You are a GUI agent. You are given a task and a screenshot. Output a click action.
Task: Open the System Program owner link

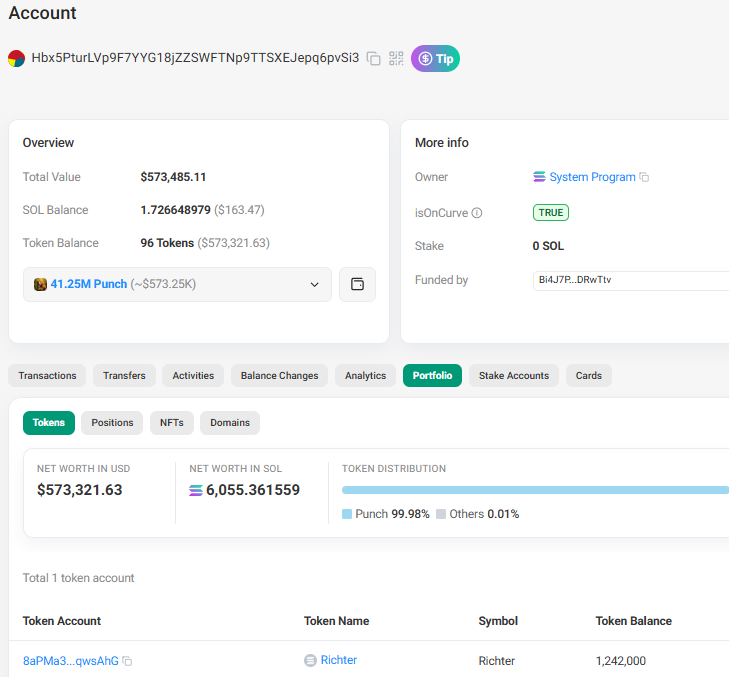(x=592, y=177)
